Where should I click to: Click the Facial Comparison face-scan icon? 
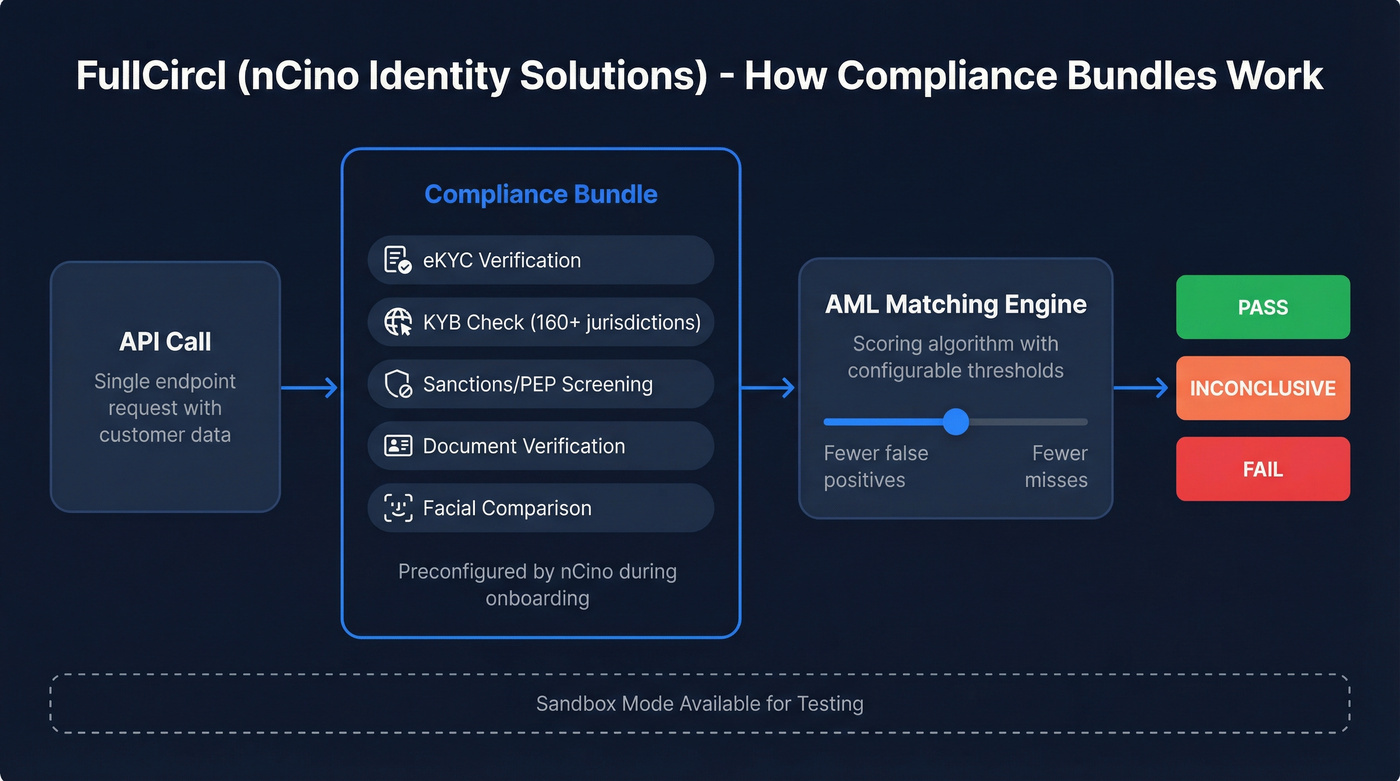click(398, 508)
